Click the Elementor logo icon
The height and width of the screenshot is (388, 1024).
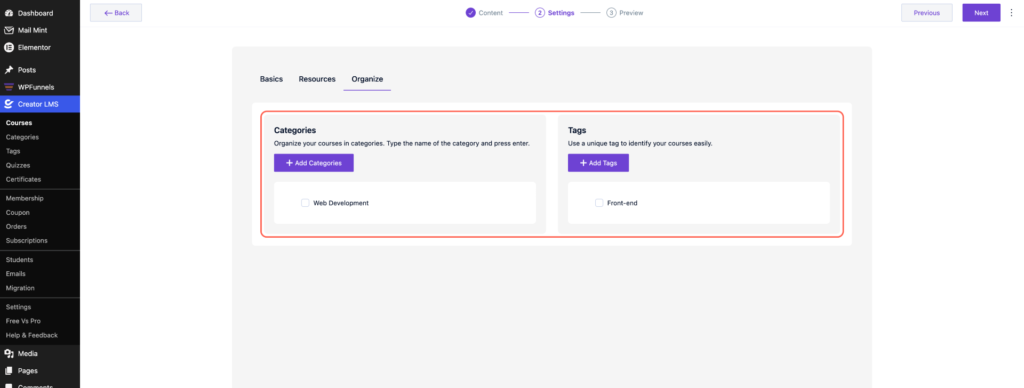[9, 47]
